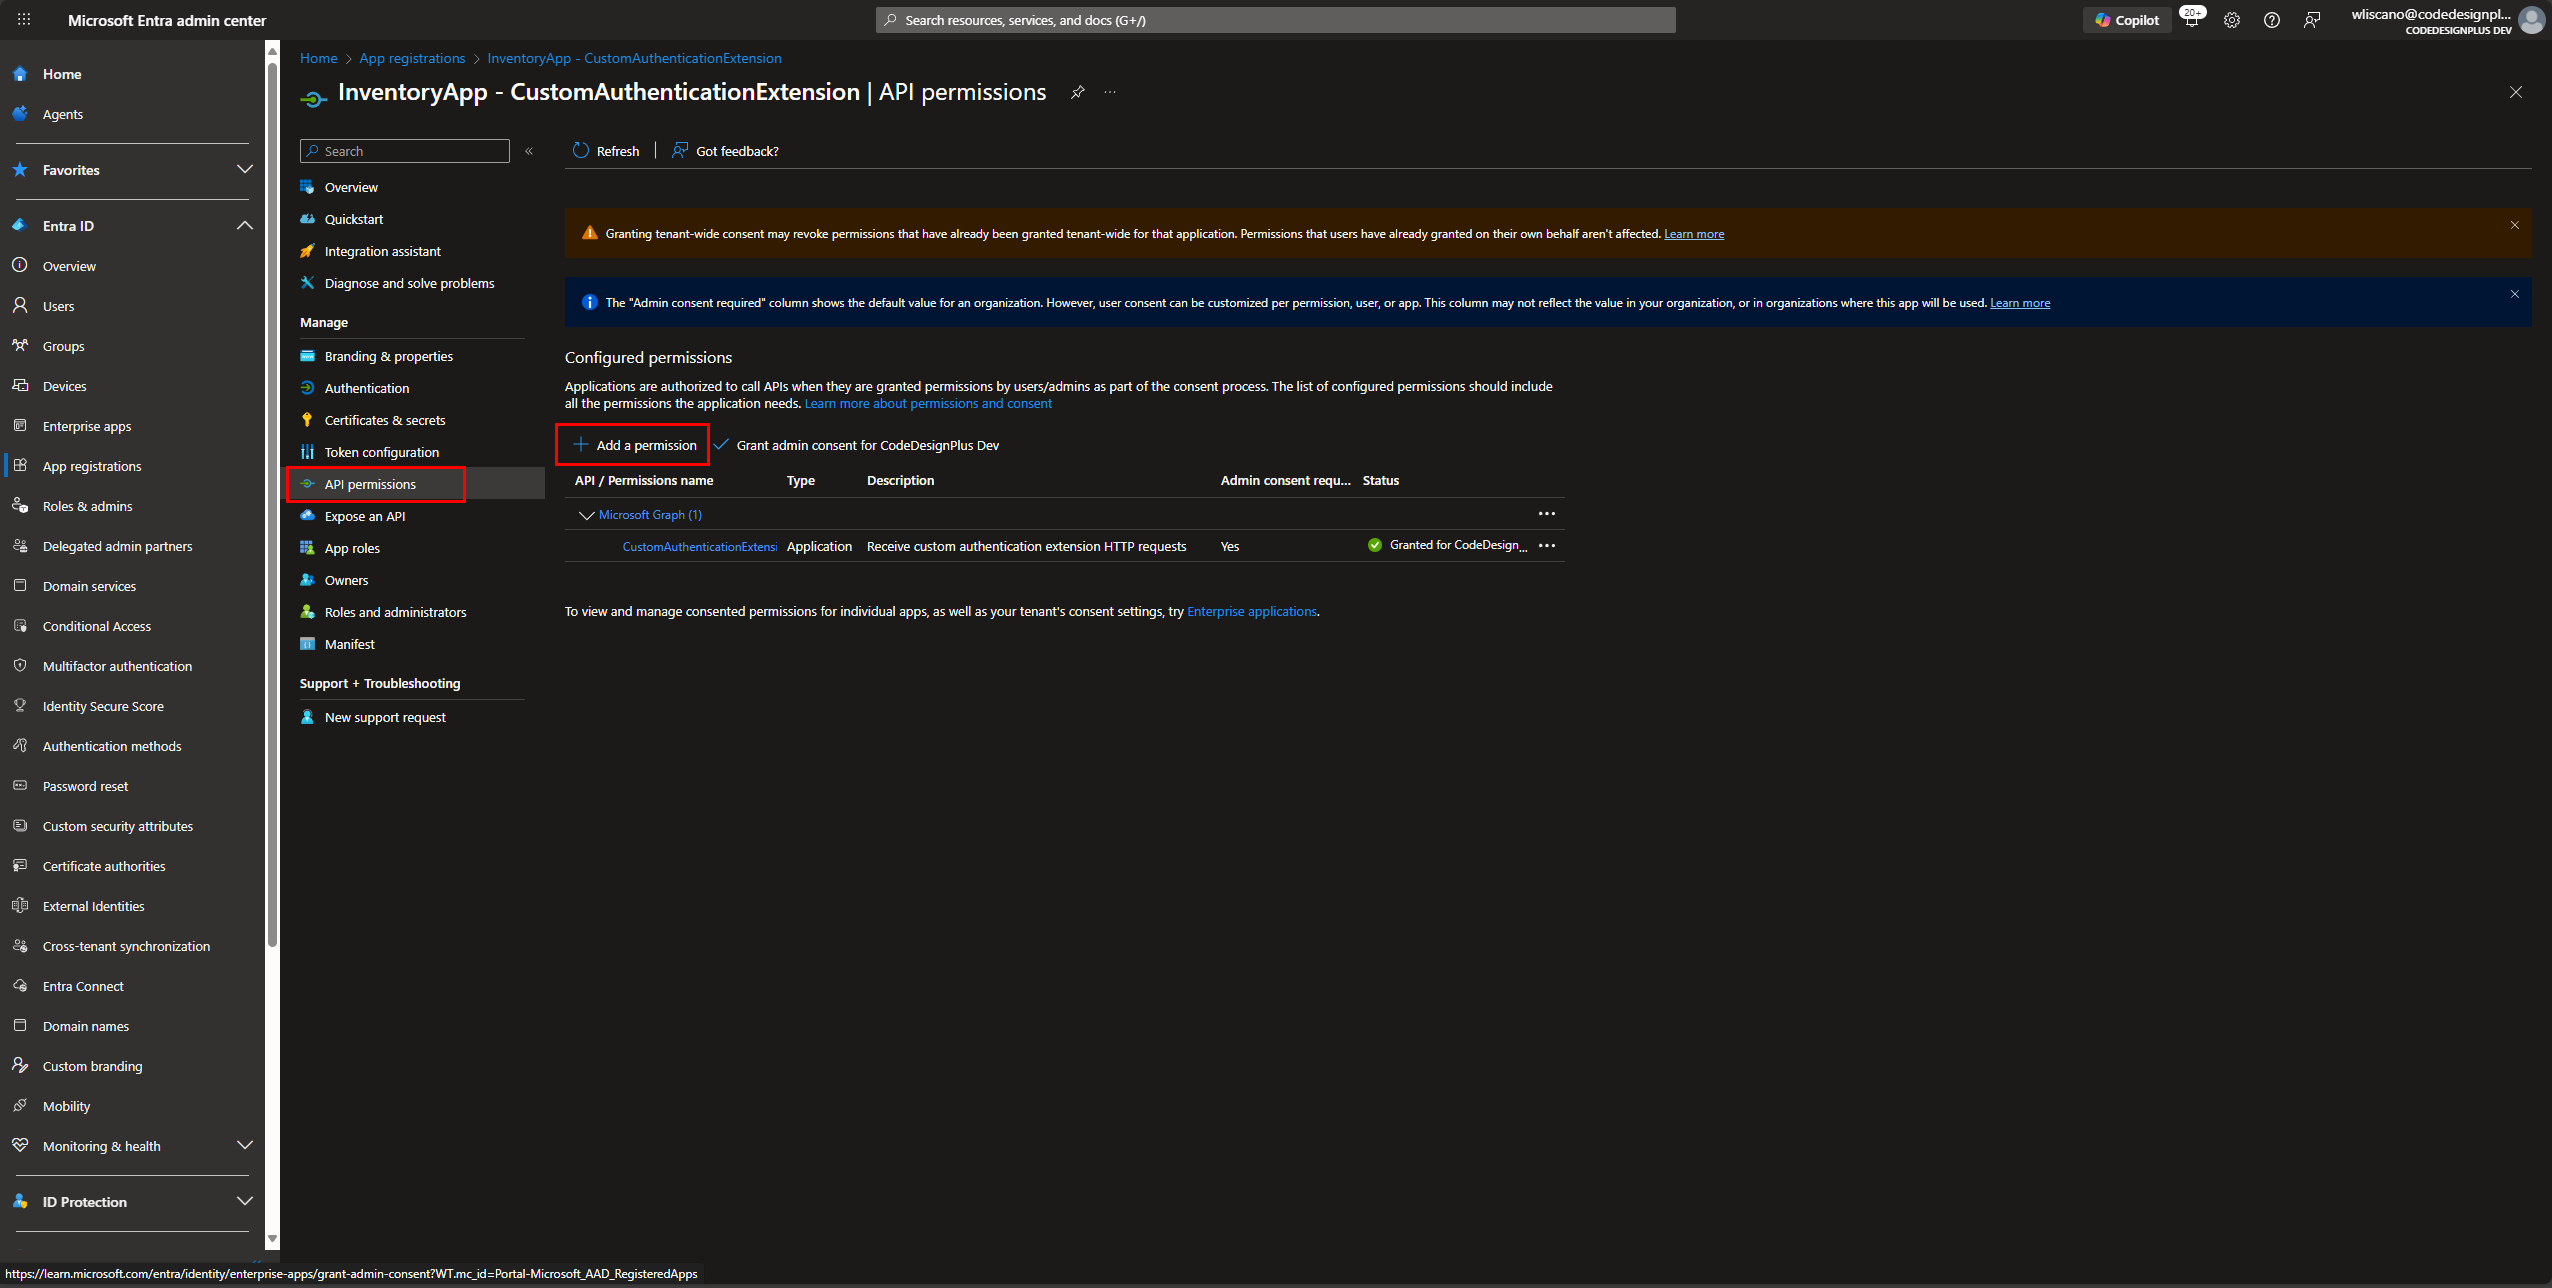Dismiss the orange tenant-wide consent warning
The height and width of the screenshot is (1288, 2552).
click(2515, 225)
